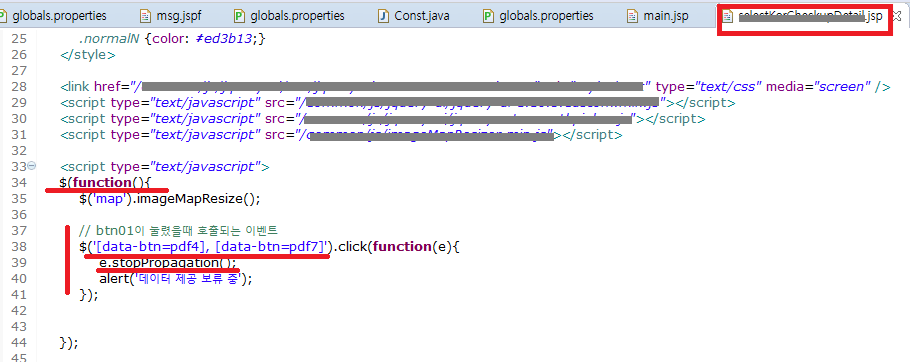The height and width of the screenshot is (362, 910).
Task: Click the '$(function(){' statement
Action: point(105,183)
